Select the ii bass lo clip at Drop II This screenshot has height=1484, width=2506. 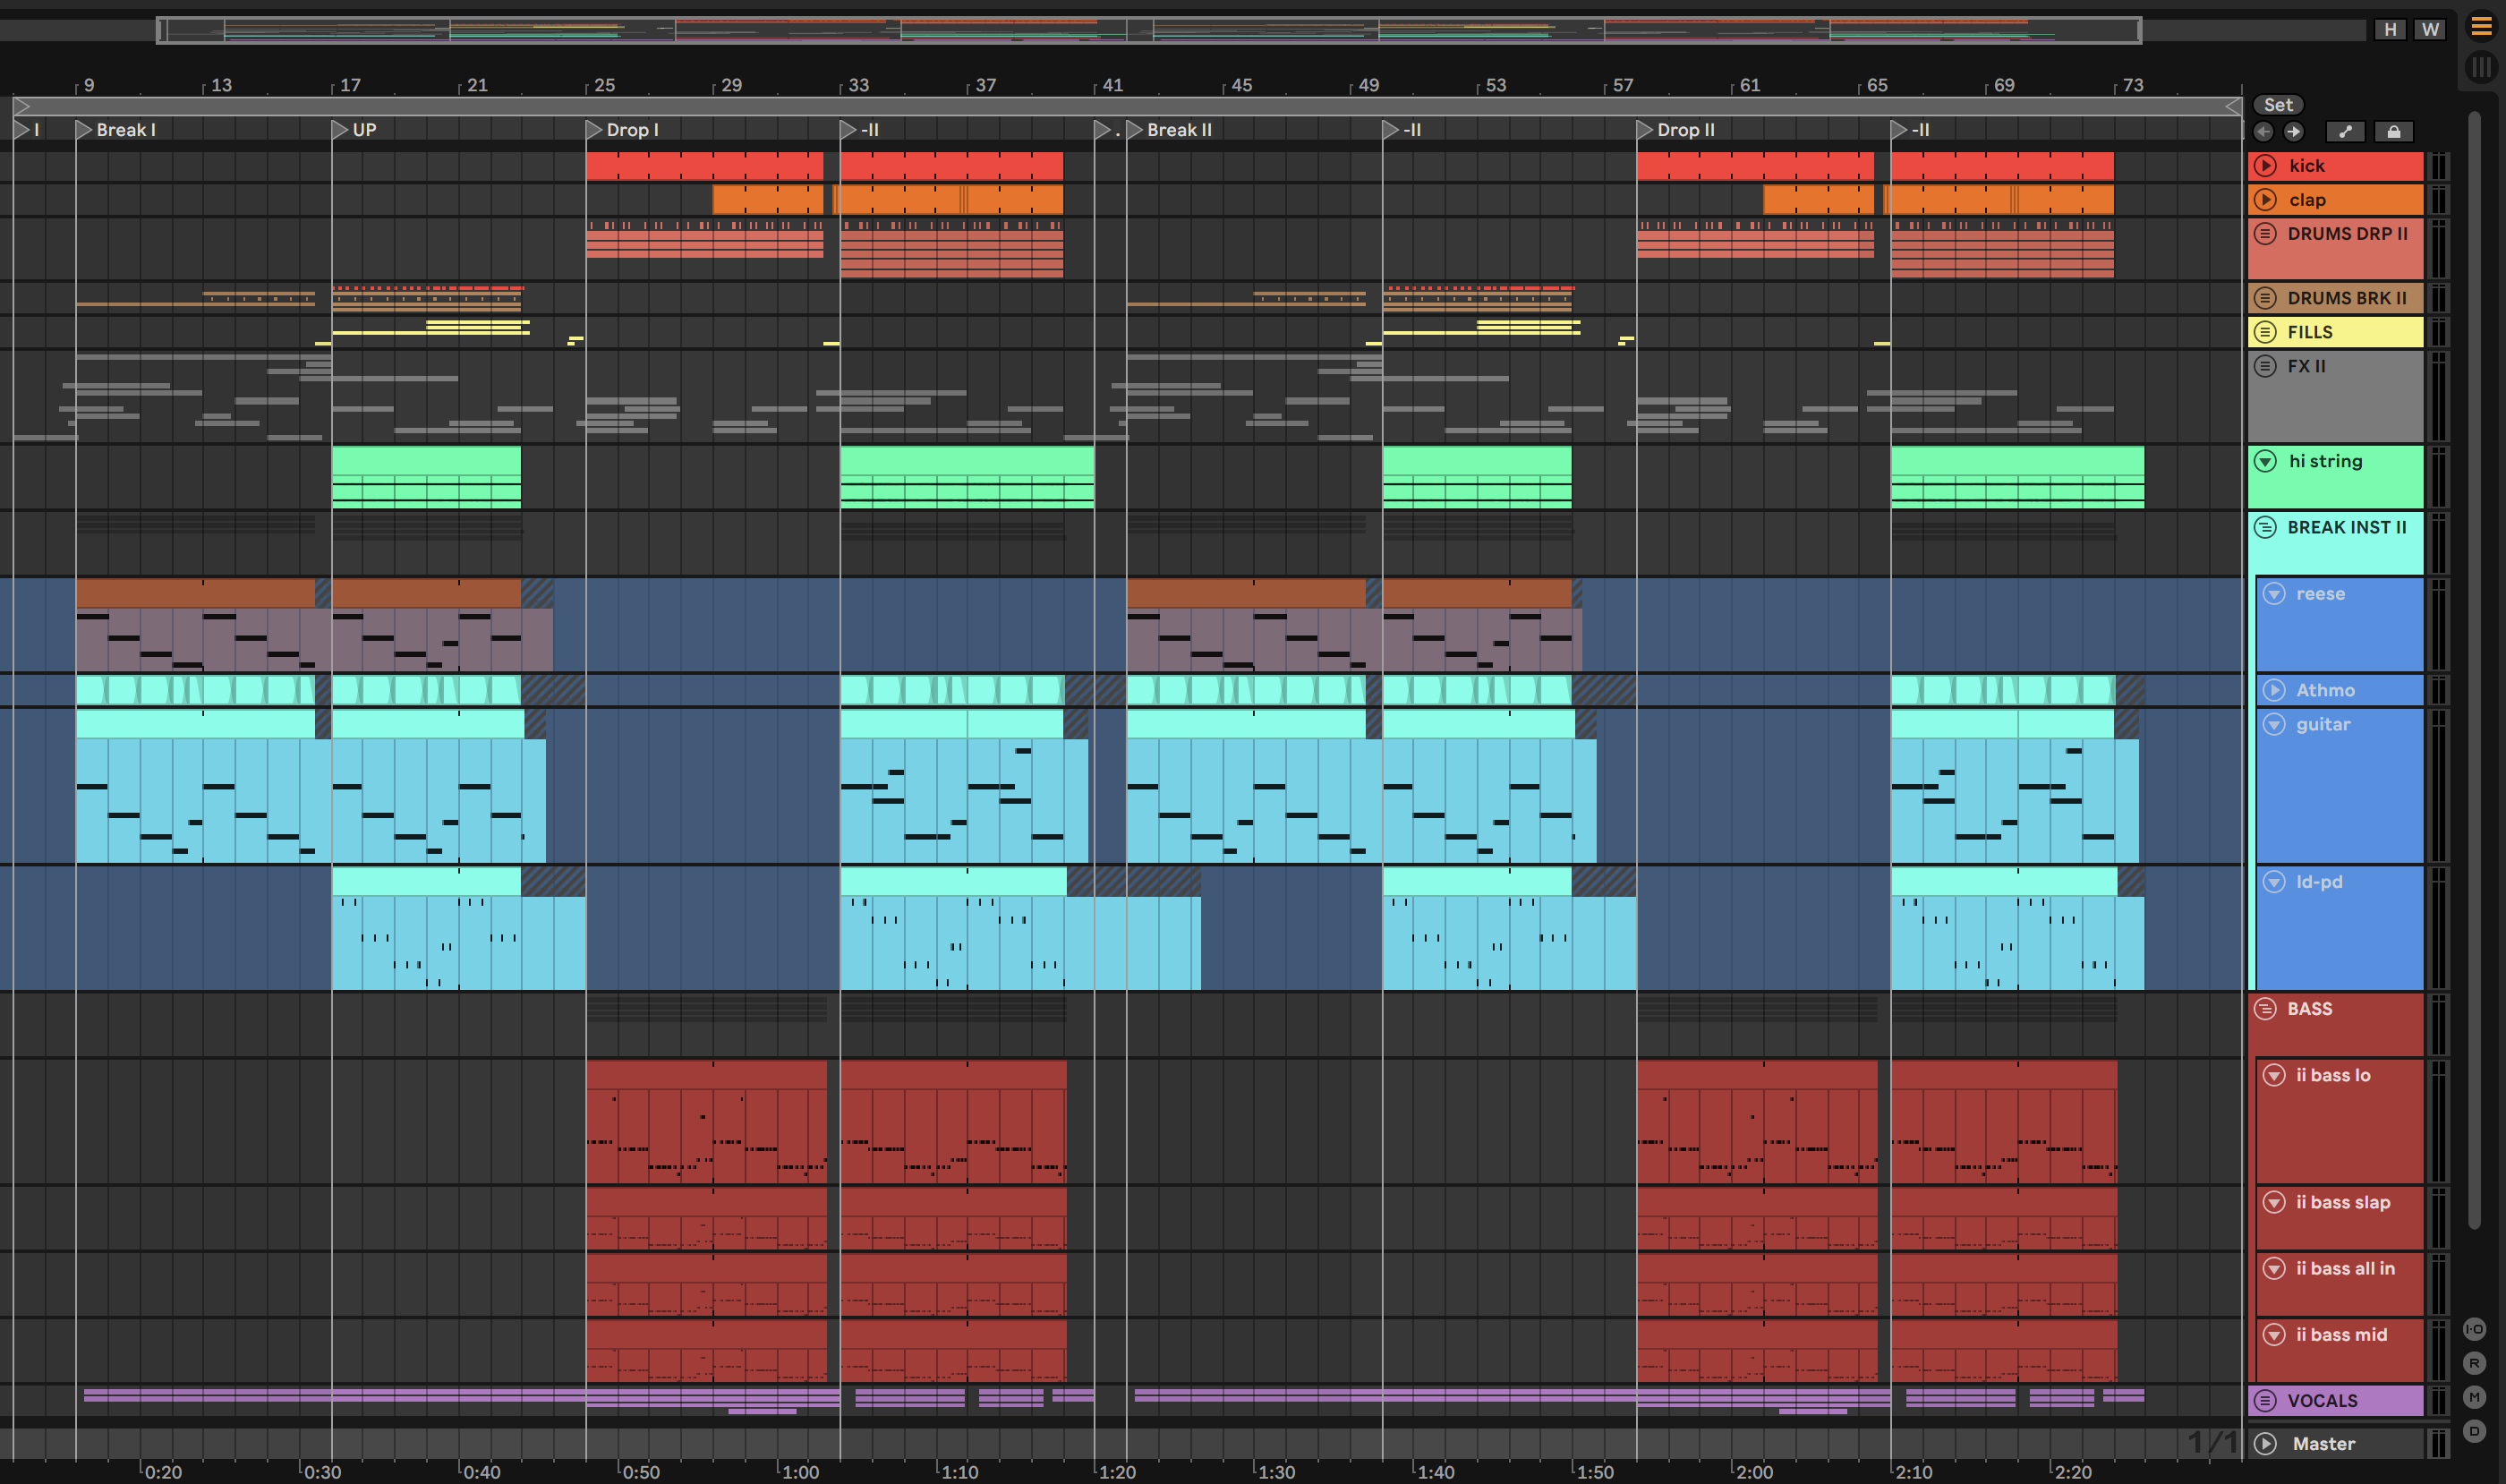[1757, 1122]
